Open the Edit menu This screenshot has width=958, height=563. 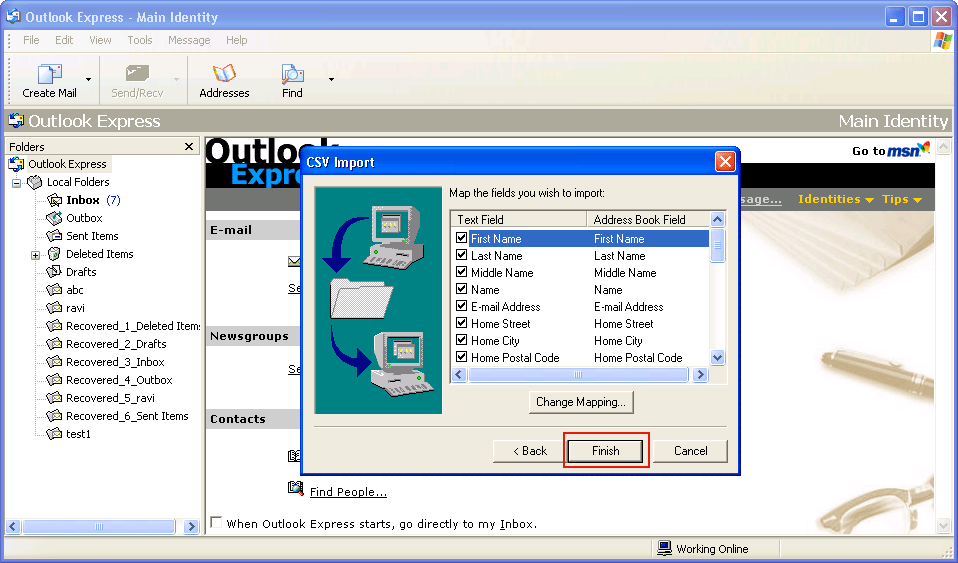click(64, 40)
